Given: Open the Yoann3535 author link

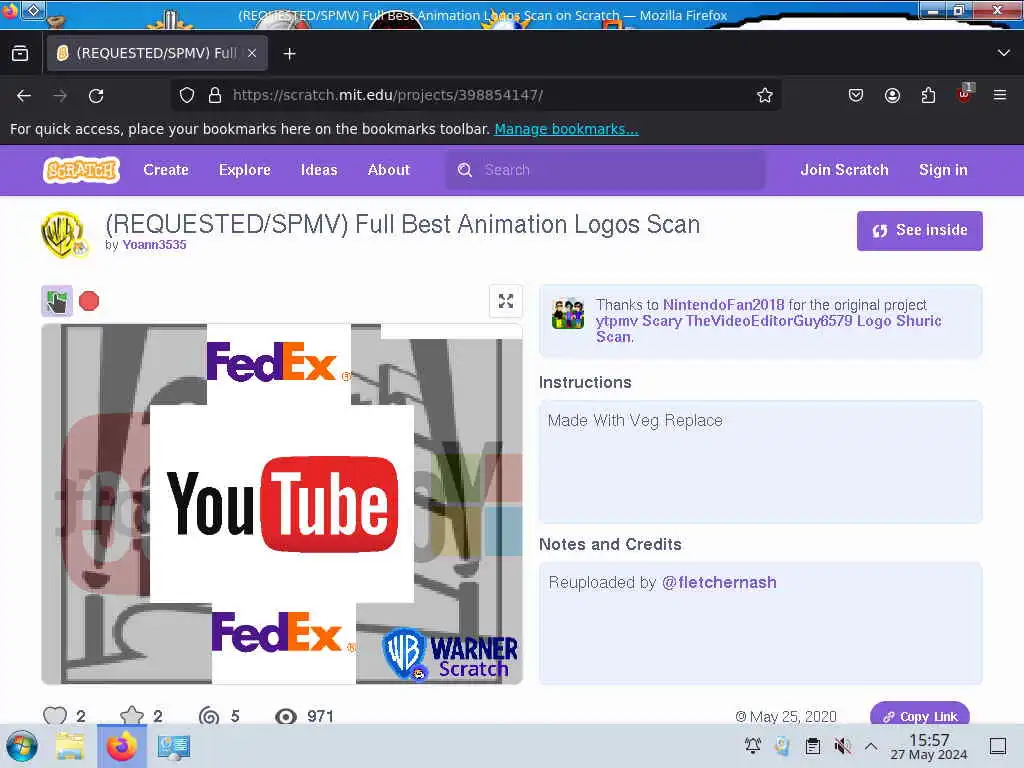Looking at the screenshot, I should 154,245.
